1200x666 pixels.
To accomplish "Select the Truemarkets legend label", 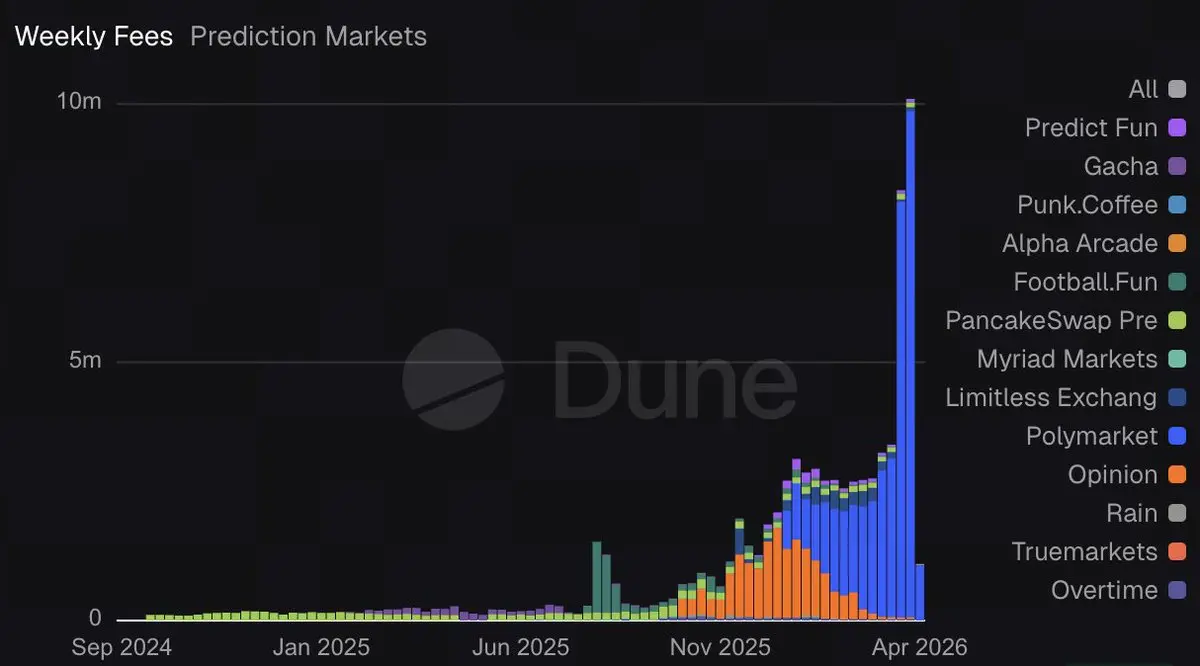I will pos(1085,552).
